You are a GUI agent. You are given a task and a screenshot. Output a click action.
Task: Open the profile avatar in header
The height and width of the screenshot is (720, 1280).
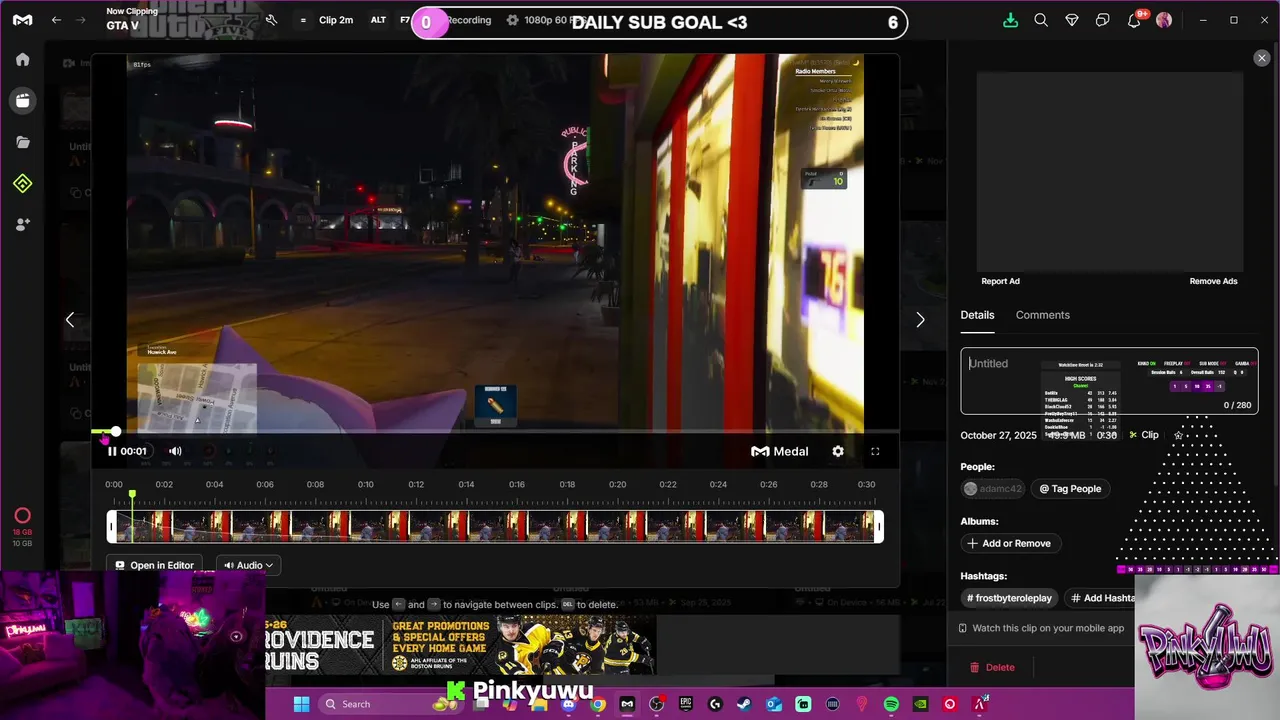(x=1164, y=20)
